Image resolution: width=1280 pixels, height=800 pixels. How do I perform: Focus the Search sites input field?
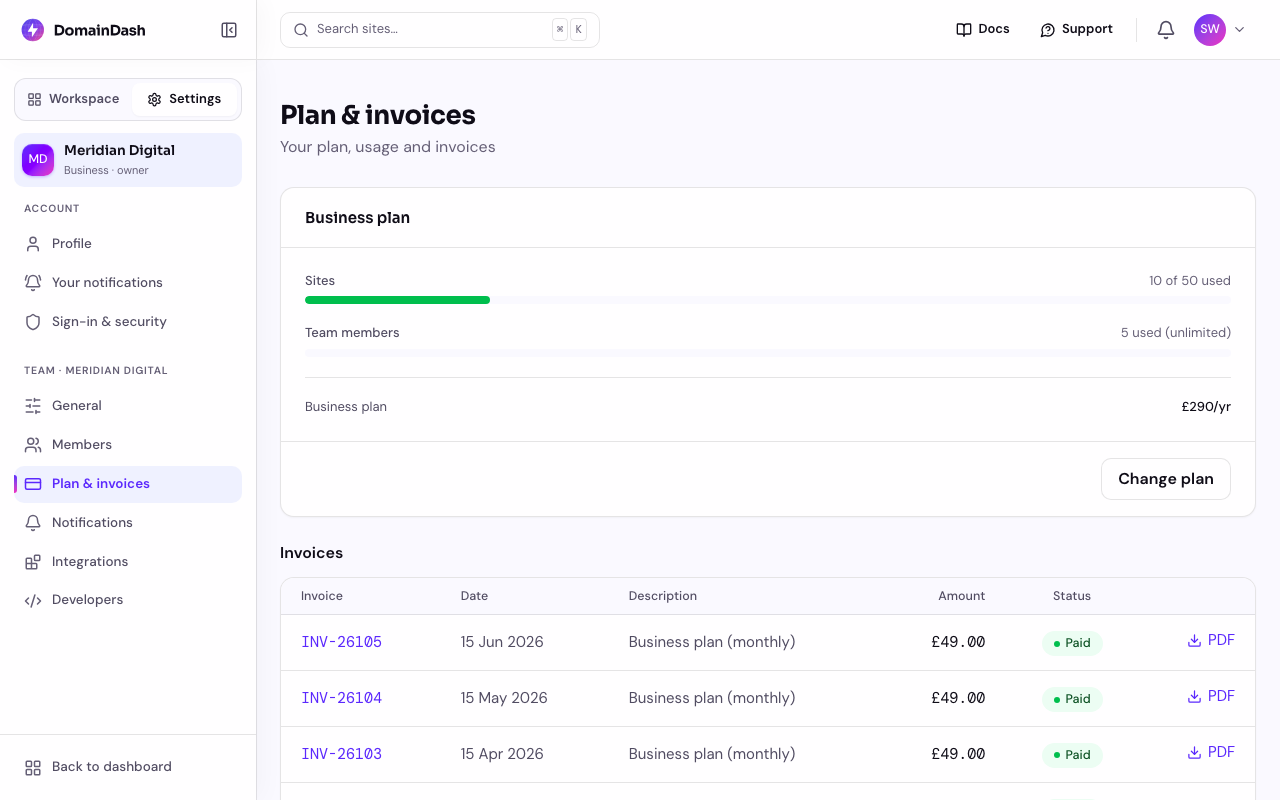440,30
